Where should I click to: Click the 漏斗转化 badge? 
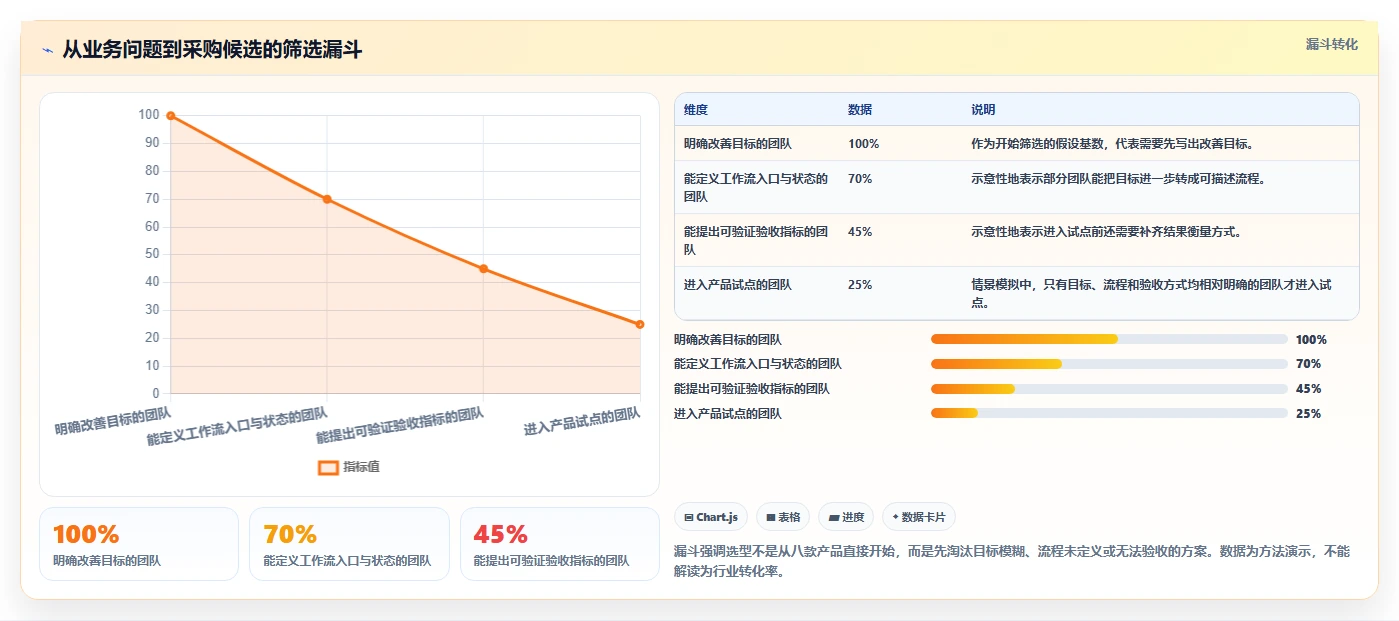click(x=1332, y=44)
